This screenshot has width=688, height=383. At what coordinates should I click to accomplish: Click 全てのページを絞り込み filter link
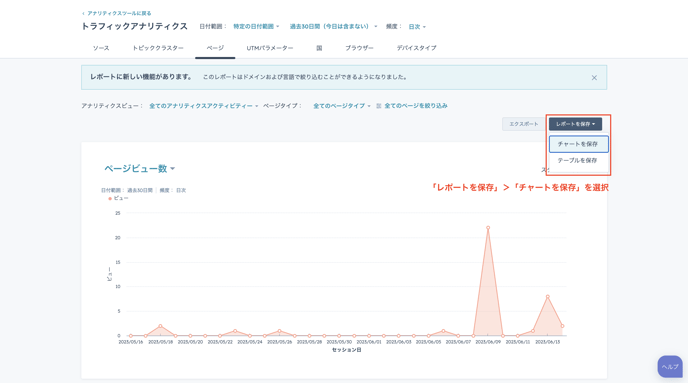[x=416, y=106]
